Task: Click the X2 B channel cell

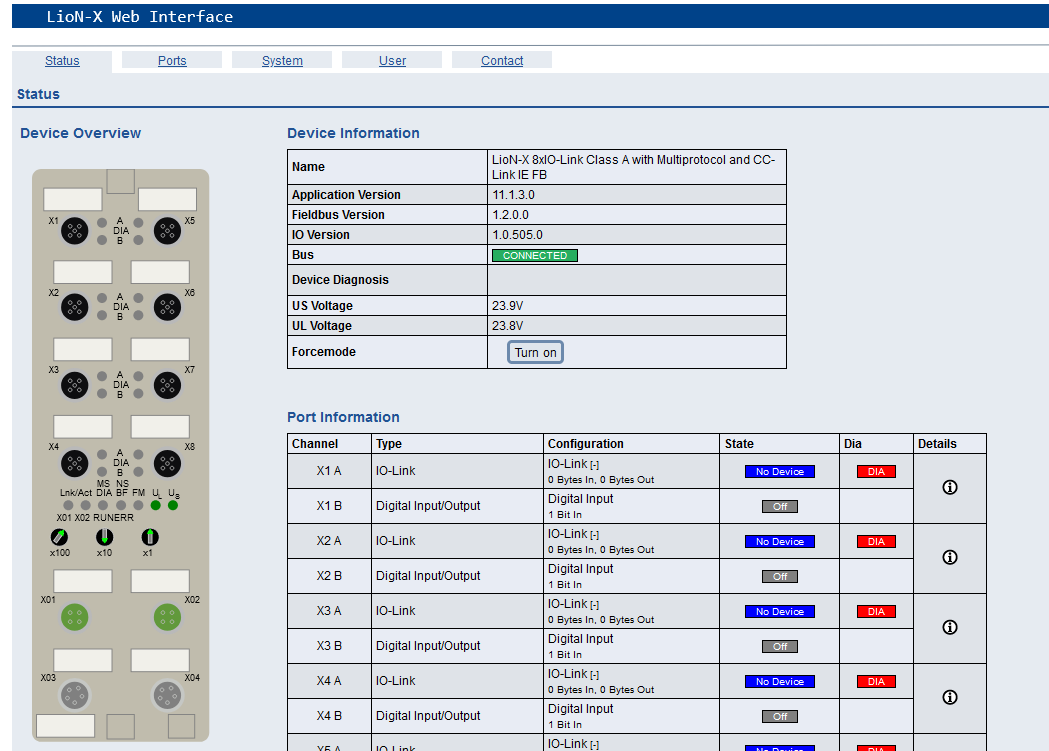Action: (329, 576)
